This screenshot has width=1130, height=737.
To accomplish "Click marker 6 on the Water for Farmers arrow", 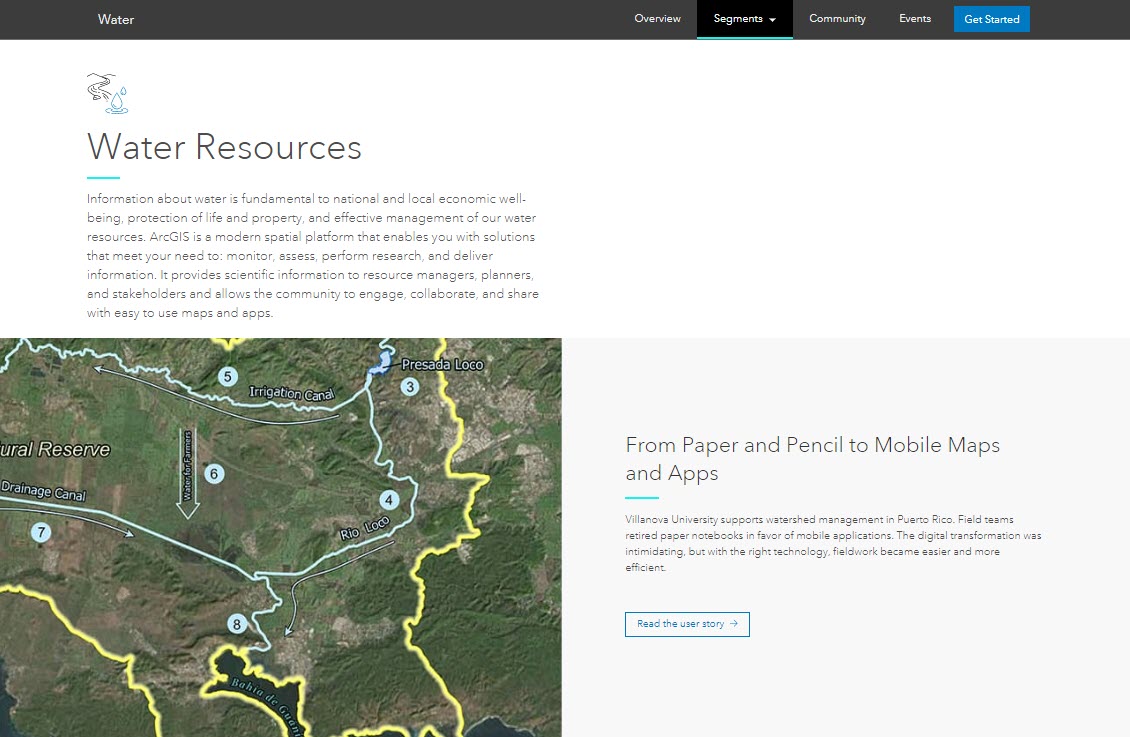I will coord(213,474).
